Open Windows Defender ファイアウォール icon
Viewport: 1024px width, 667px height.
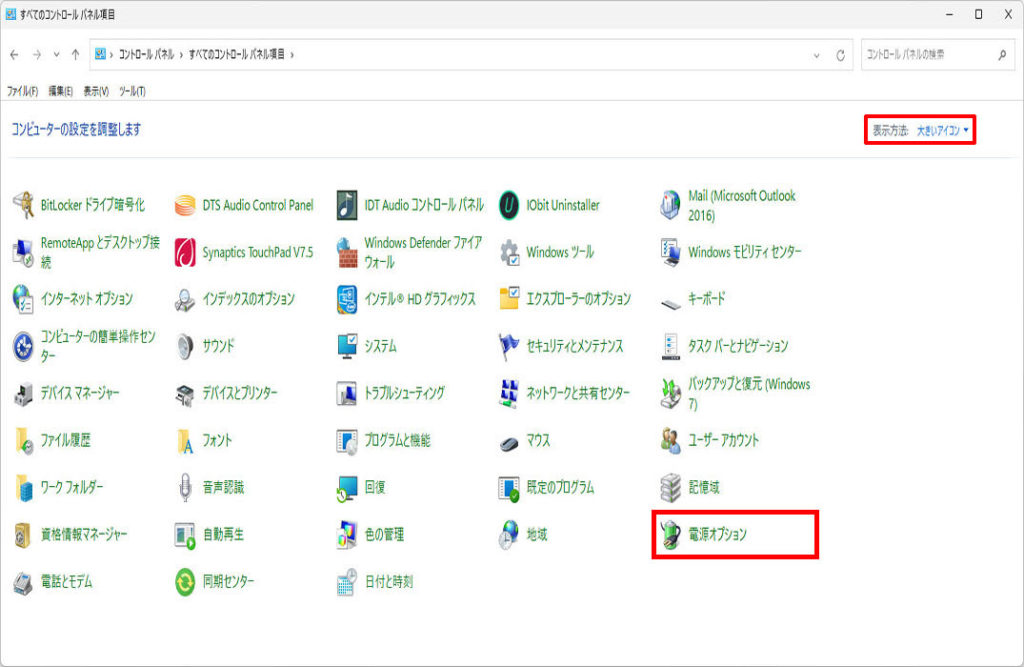tap(347, 252)
